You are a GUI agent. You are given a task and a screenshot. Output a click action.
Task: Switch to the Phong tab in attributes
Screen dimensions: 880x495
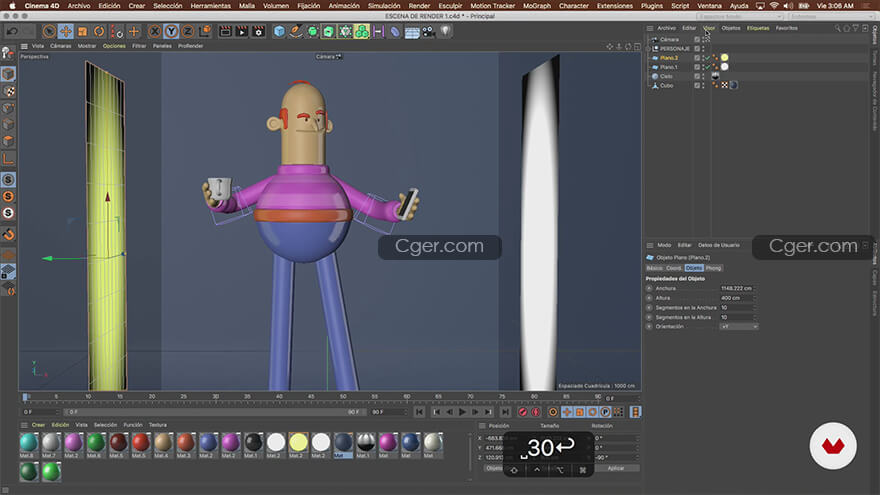click(713, 268)
